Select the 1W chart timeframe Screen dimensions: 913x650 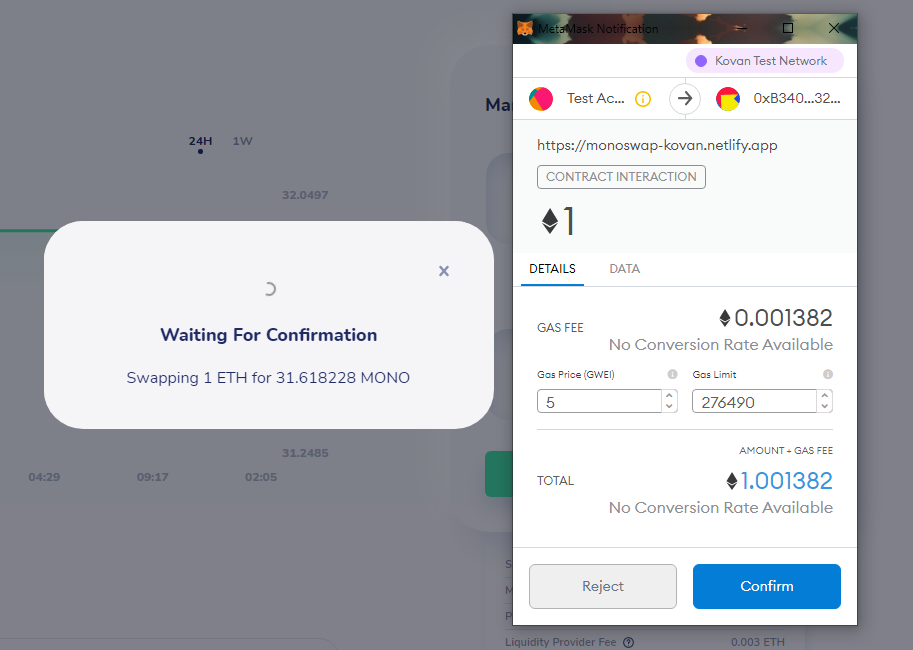click(242, 141)
